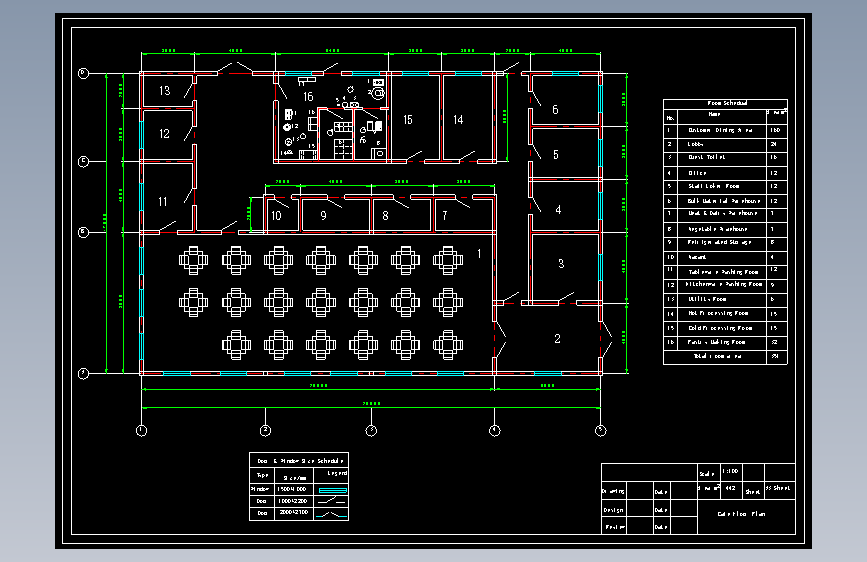Select the room number 6 label in plan
Image resolution: width=867 pixels, height=562 pixels.
pos(555,110)
